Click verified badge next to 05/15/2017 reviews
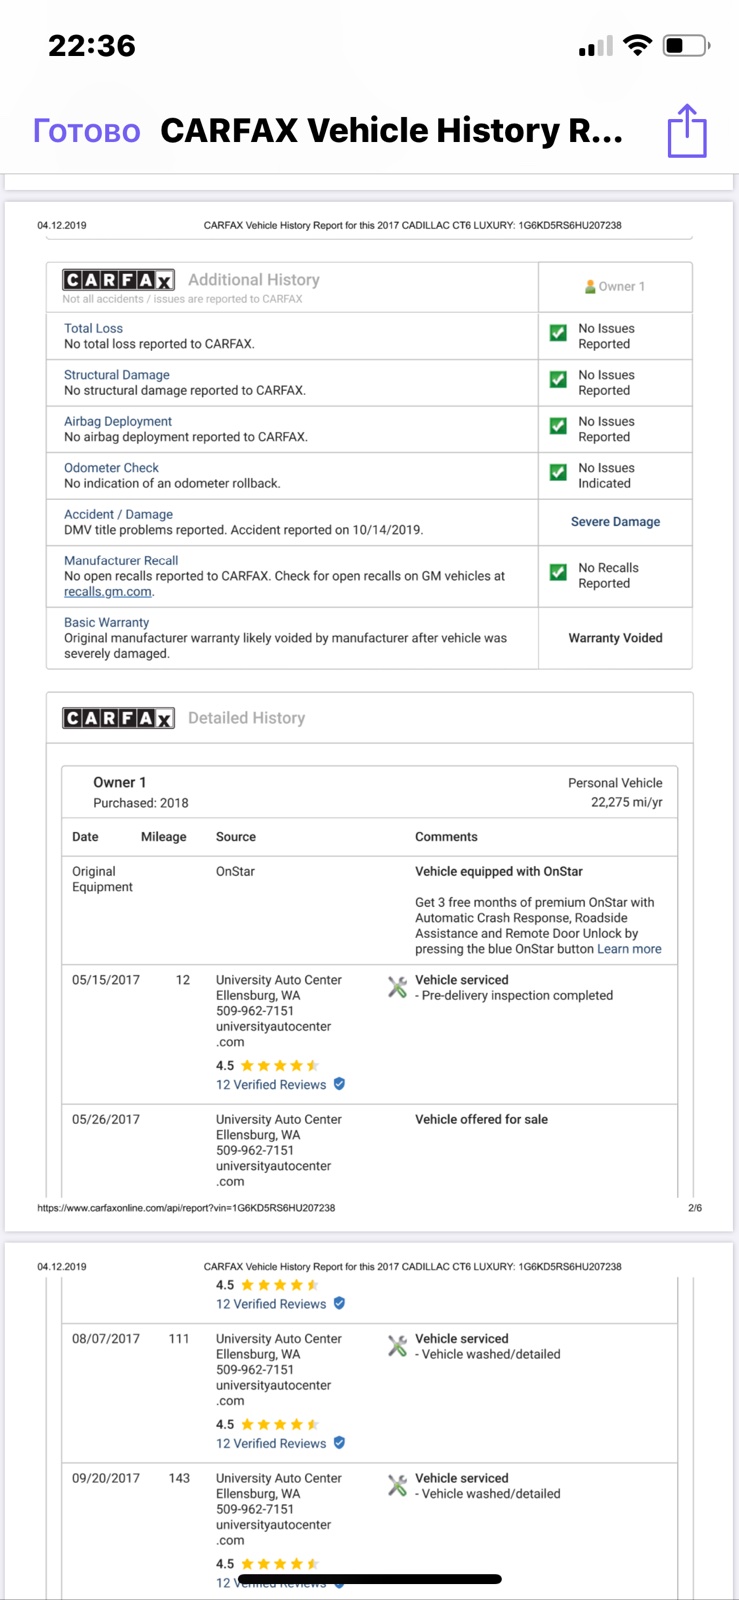The image size is (739, 1600). click(x=339, y=1084)
